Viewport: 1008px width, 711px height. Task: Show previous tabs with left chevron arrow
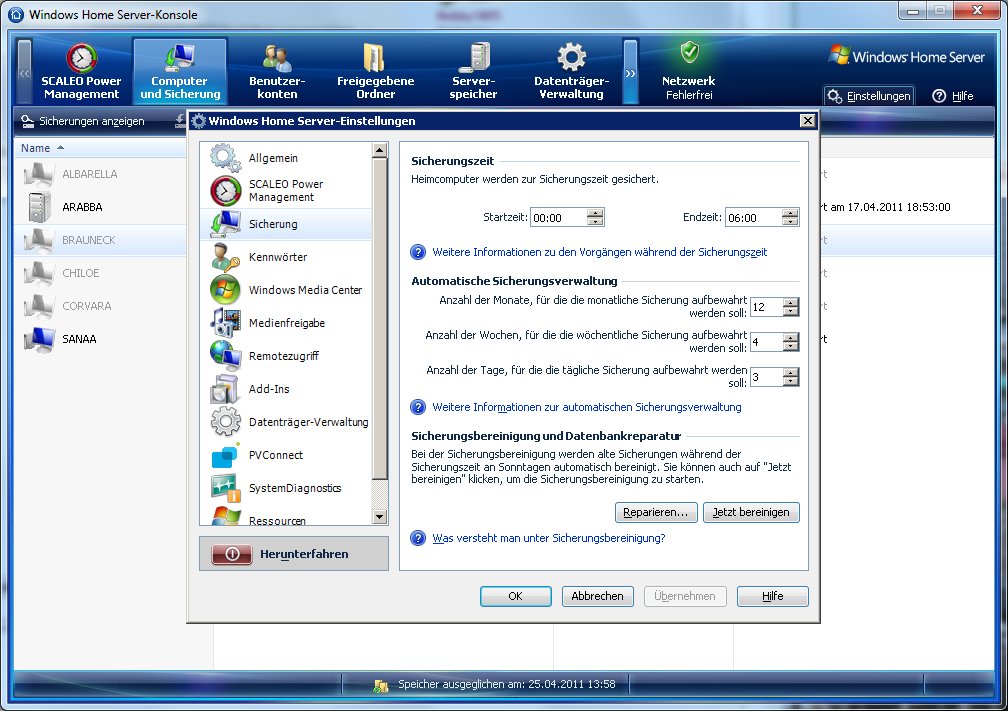[24, 72]
